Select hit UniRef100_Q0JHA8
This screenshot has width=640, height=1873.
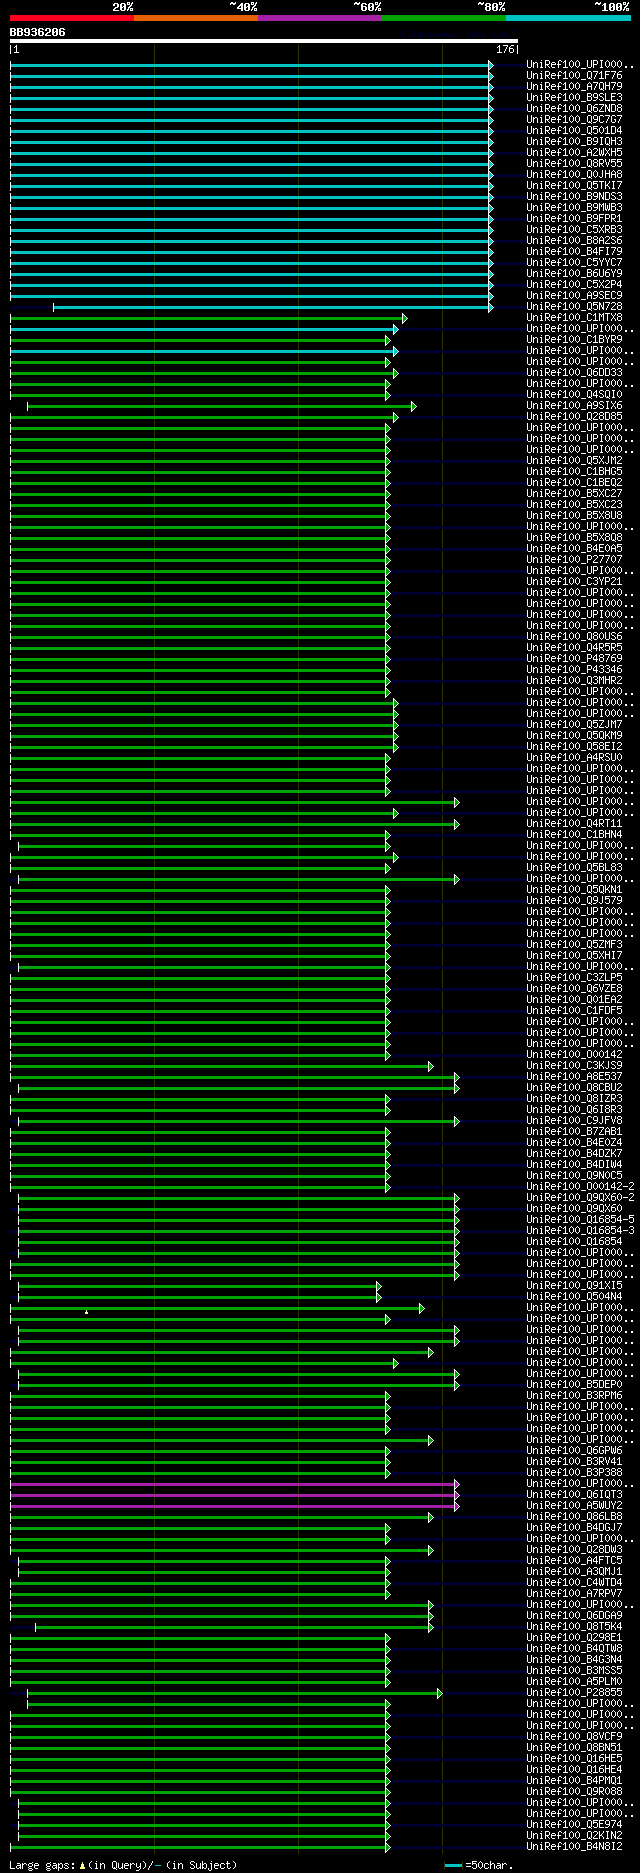tap(574, 175)
